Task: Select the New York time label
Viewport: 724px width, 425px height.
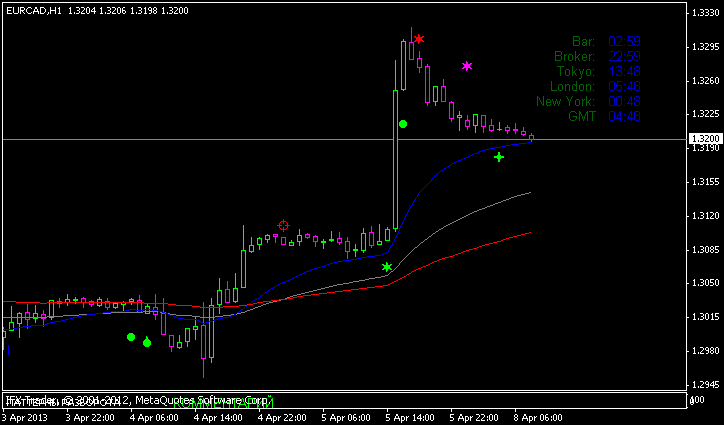Action: [x=565, y=101]
